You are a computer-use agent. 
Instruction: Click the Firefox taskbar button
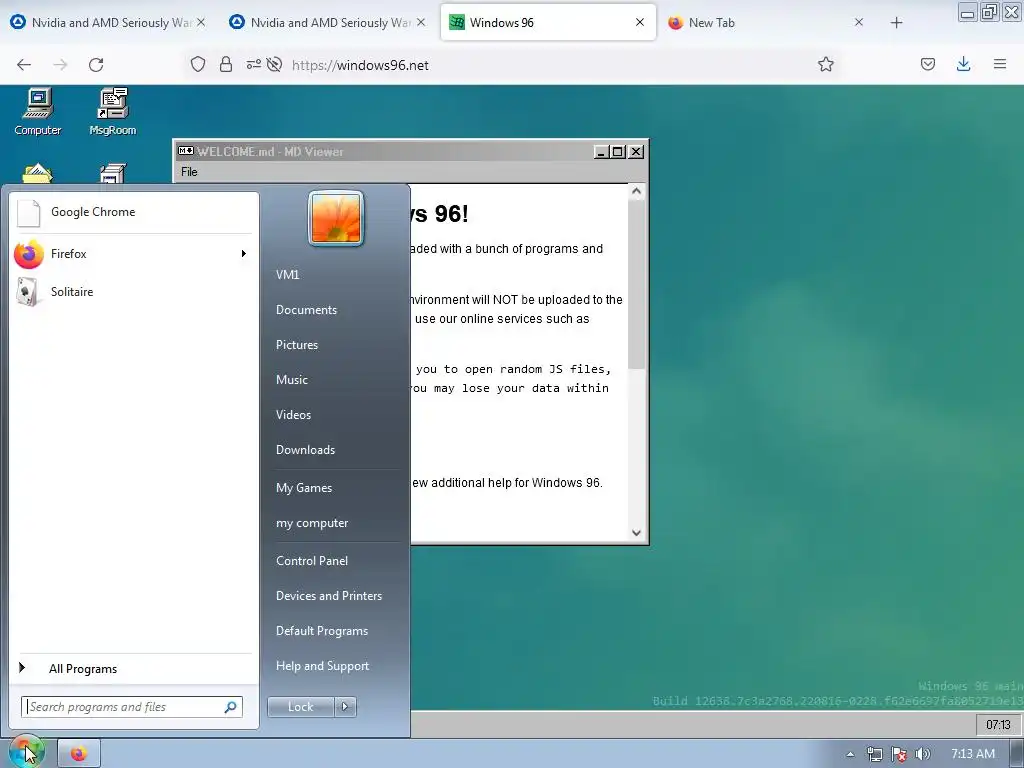click(x=79, y=754)
